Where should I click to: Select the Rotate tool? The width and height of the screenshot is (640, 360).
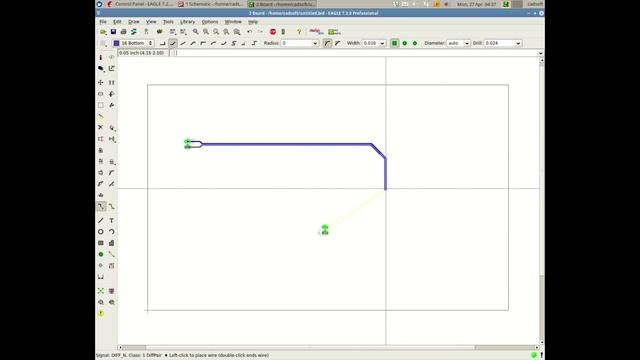pyautogui.click(x=111, y=94)
